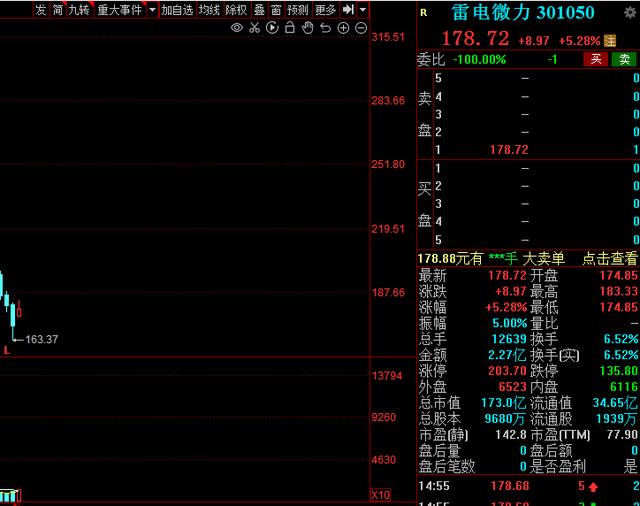Screen dimensions: 640x506
Task: Click the red up arrow in 14:55 row
Action: (x=593, y=486)
